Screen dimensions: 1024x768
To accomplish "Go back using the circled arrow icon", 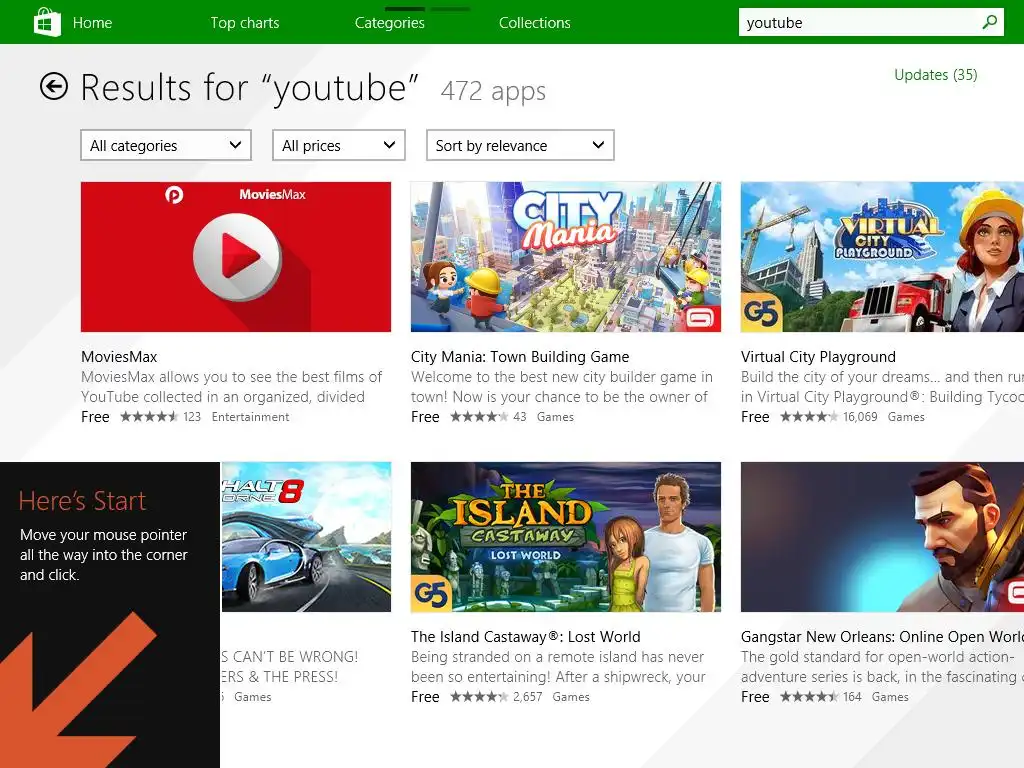I will click(54, 86).
